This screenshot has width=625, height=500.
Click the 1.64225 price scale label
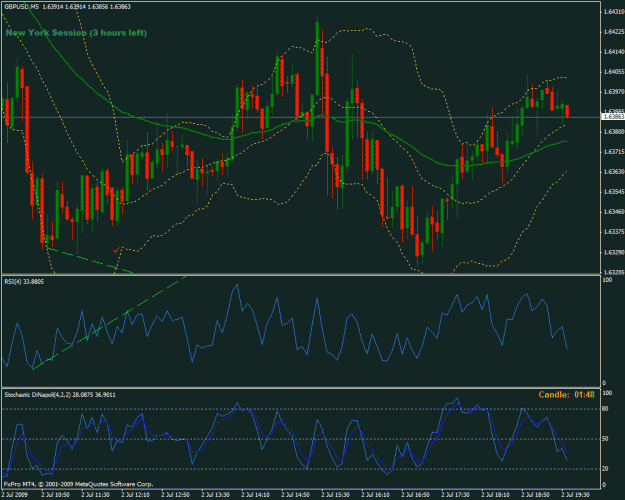click(614, 32)
